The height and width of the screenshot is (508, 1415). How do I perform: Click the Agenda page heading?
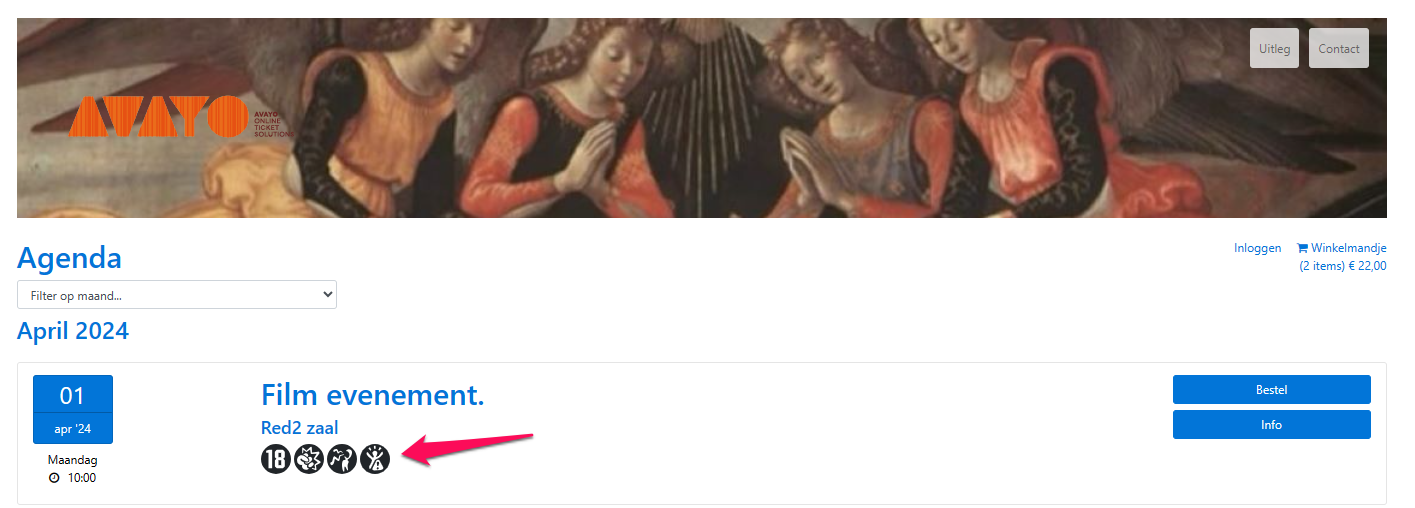coord(70,258)
